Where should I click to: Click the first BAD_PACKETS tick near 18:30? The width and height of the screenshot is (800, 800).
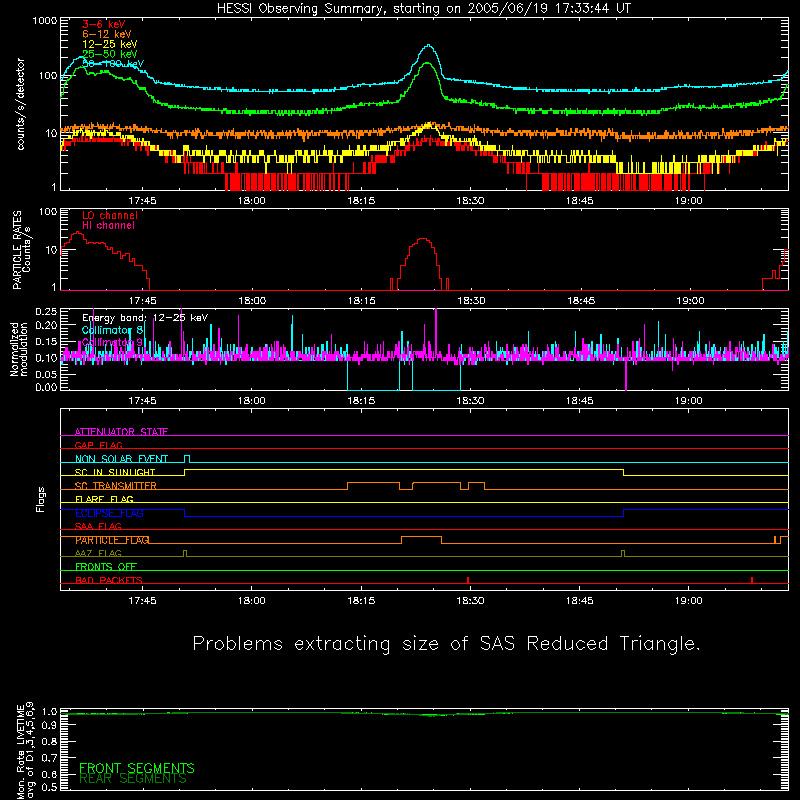468,580
